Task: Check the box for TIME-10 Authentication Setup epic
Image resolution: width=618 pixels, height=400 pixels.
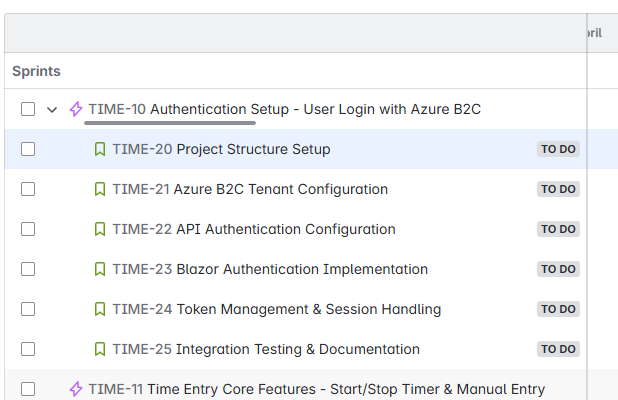Action: click(x=28, y=109)
